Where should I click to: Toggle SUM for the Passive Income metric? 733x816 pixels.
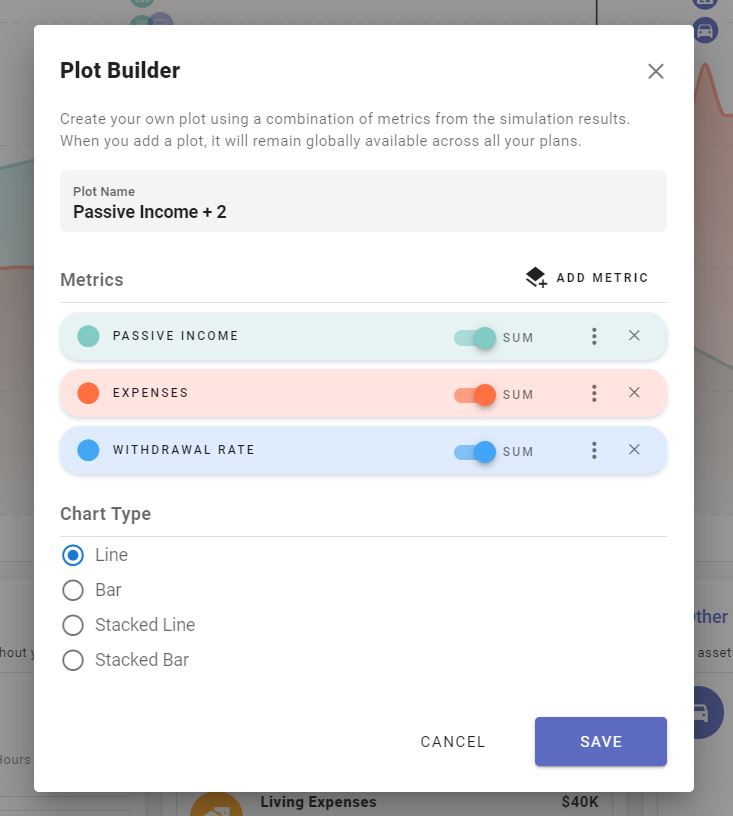tap(475, 338)
